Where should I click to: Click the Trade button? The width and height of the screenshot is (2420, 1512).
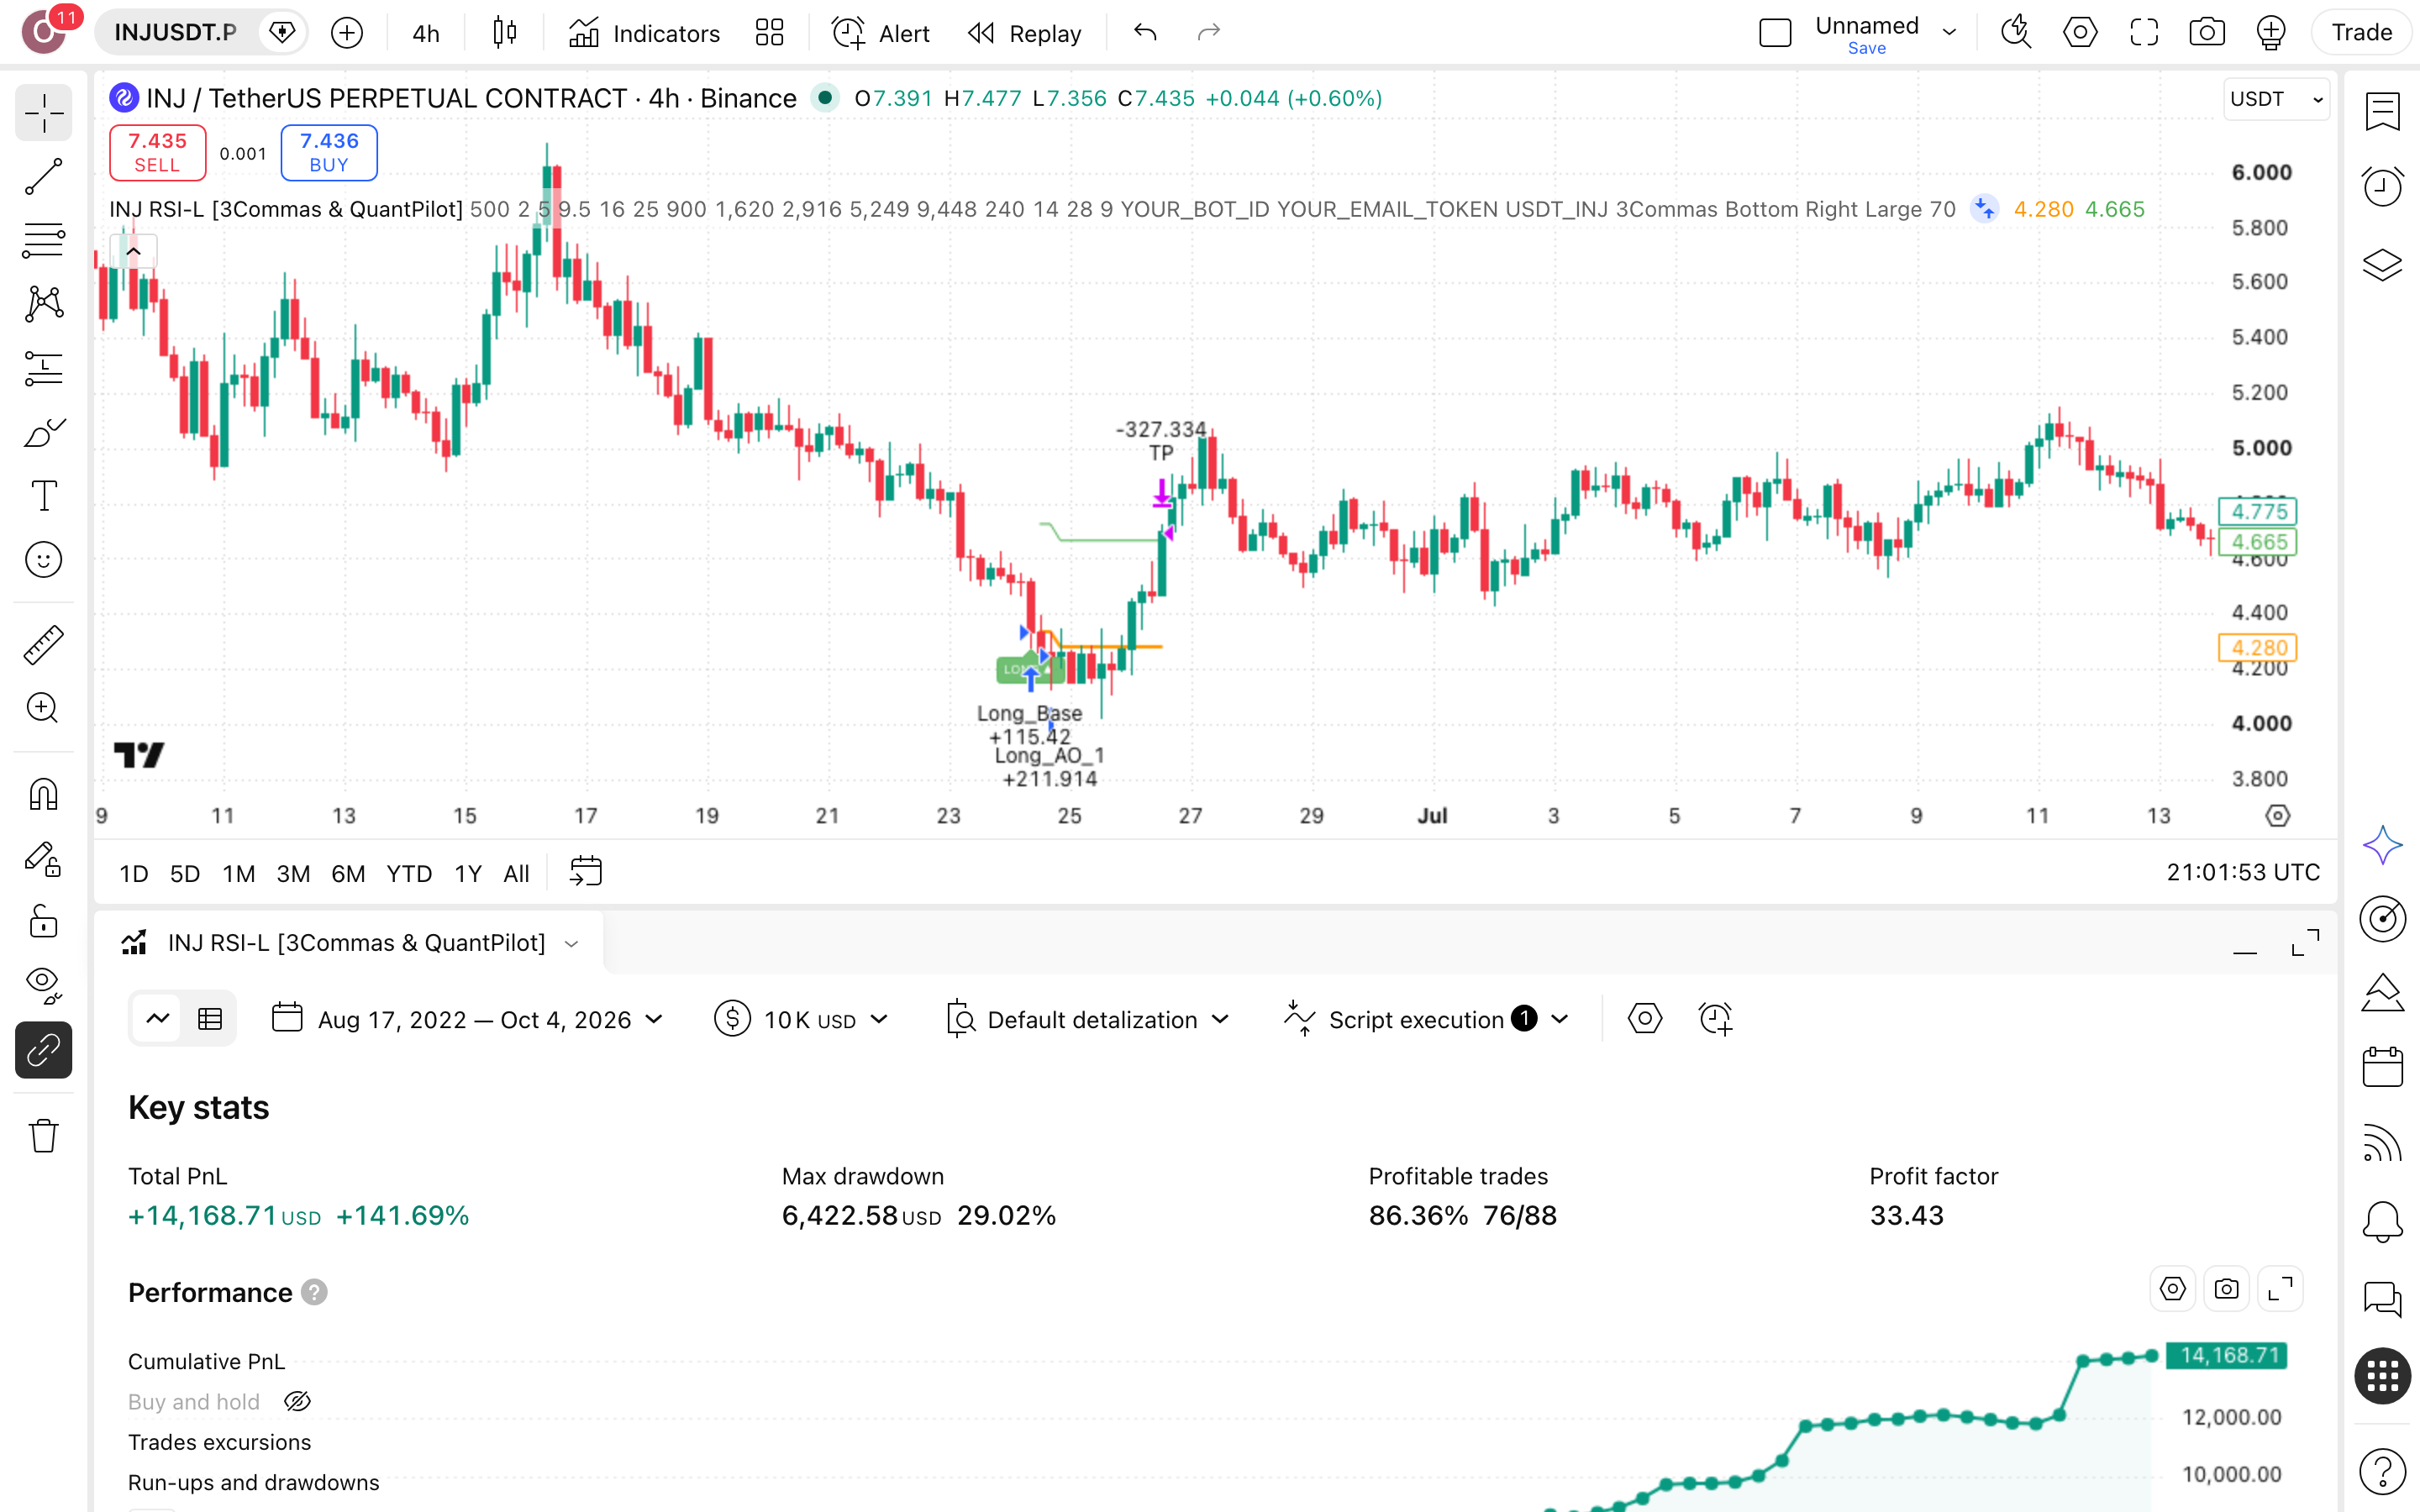[2361, 33]
